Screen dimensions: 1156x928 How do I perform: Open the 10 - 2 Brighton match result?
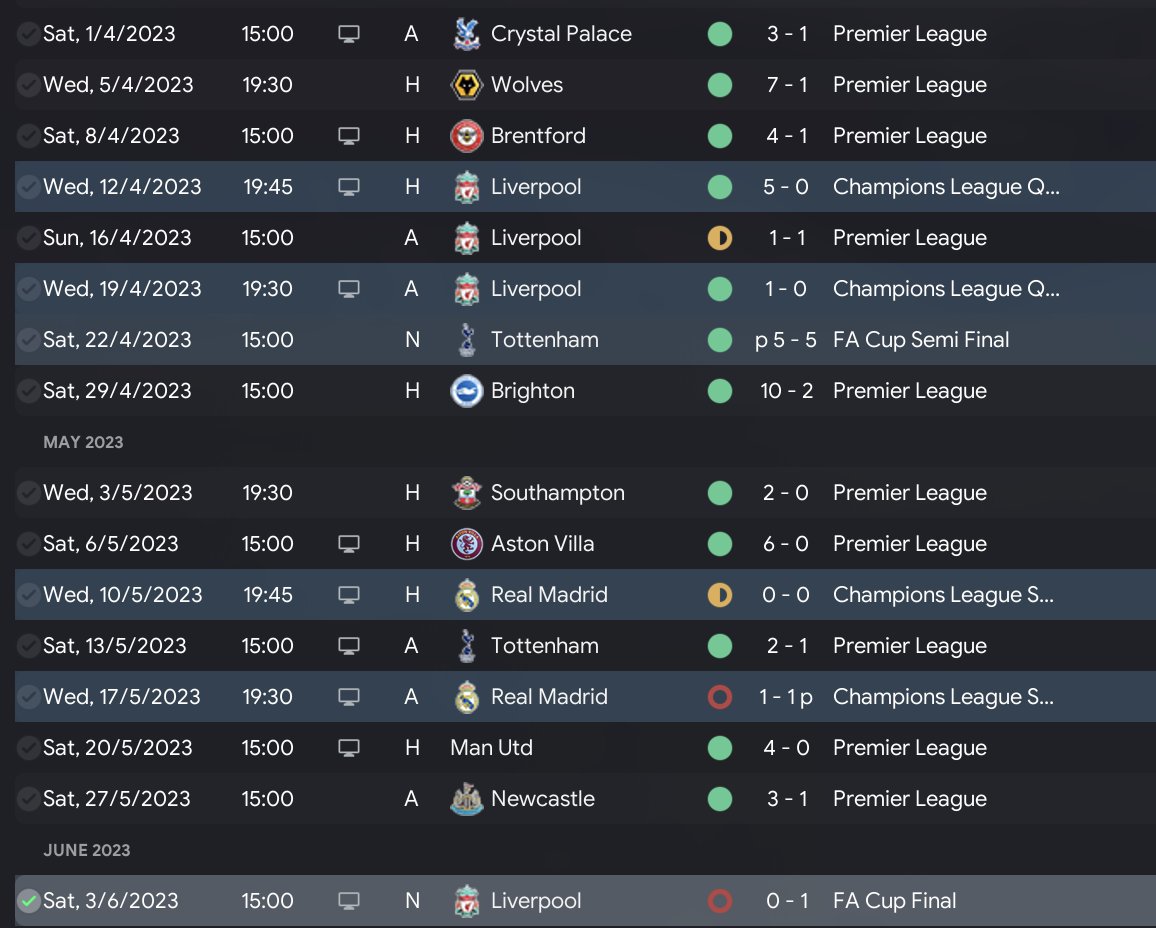786,391
